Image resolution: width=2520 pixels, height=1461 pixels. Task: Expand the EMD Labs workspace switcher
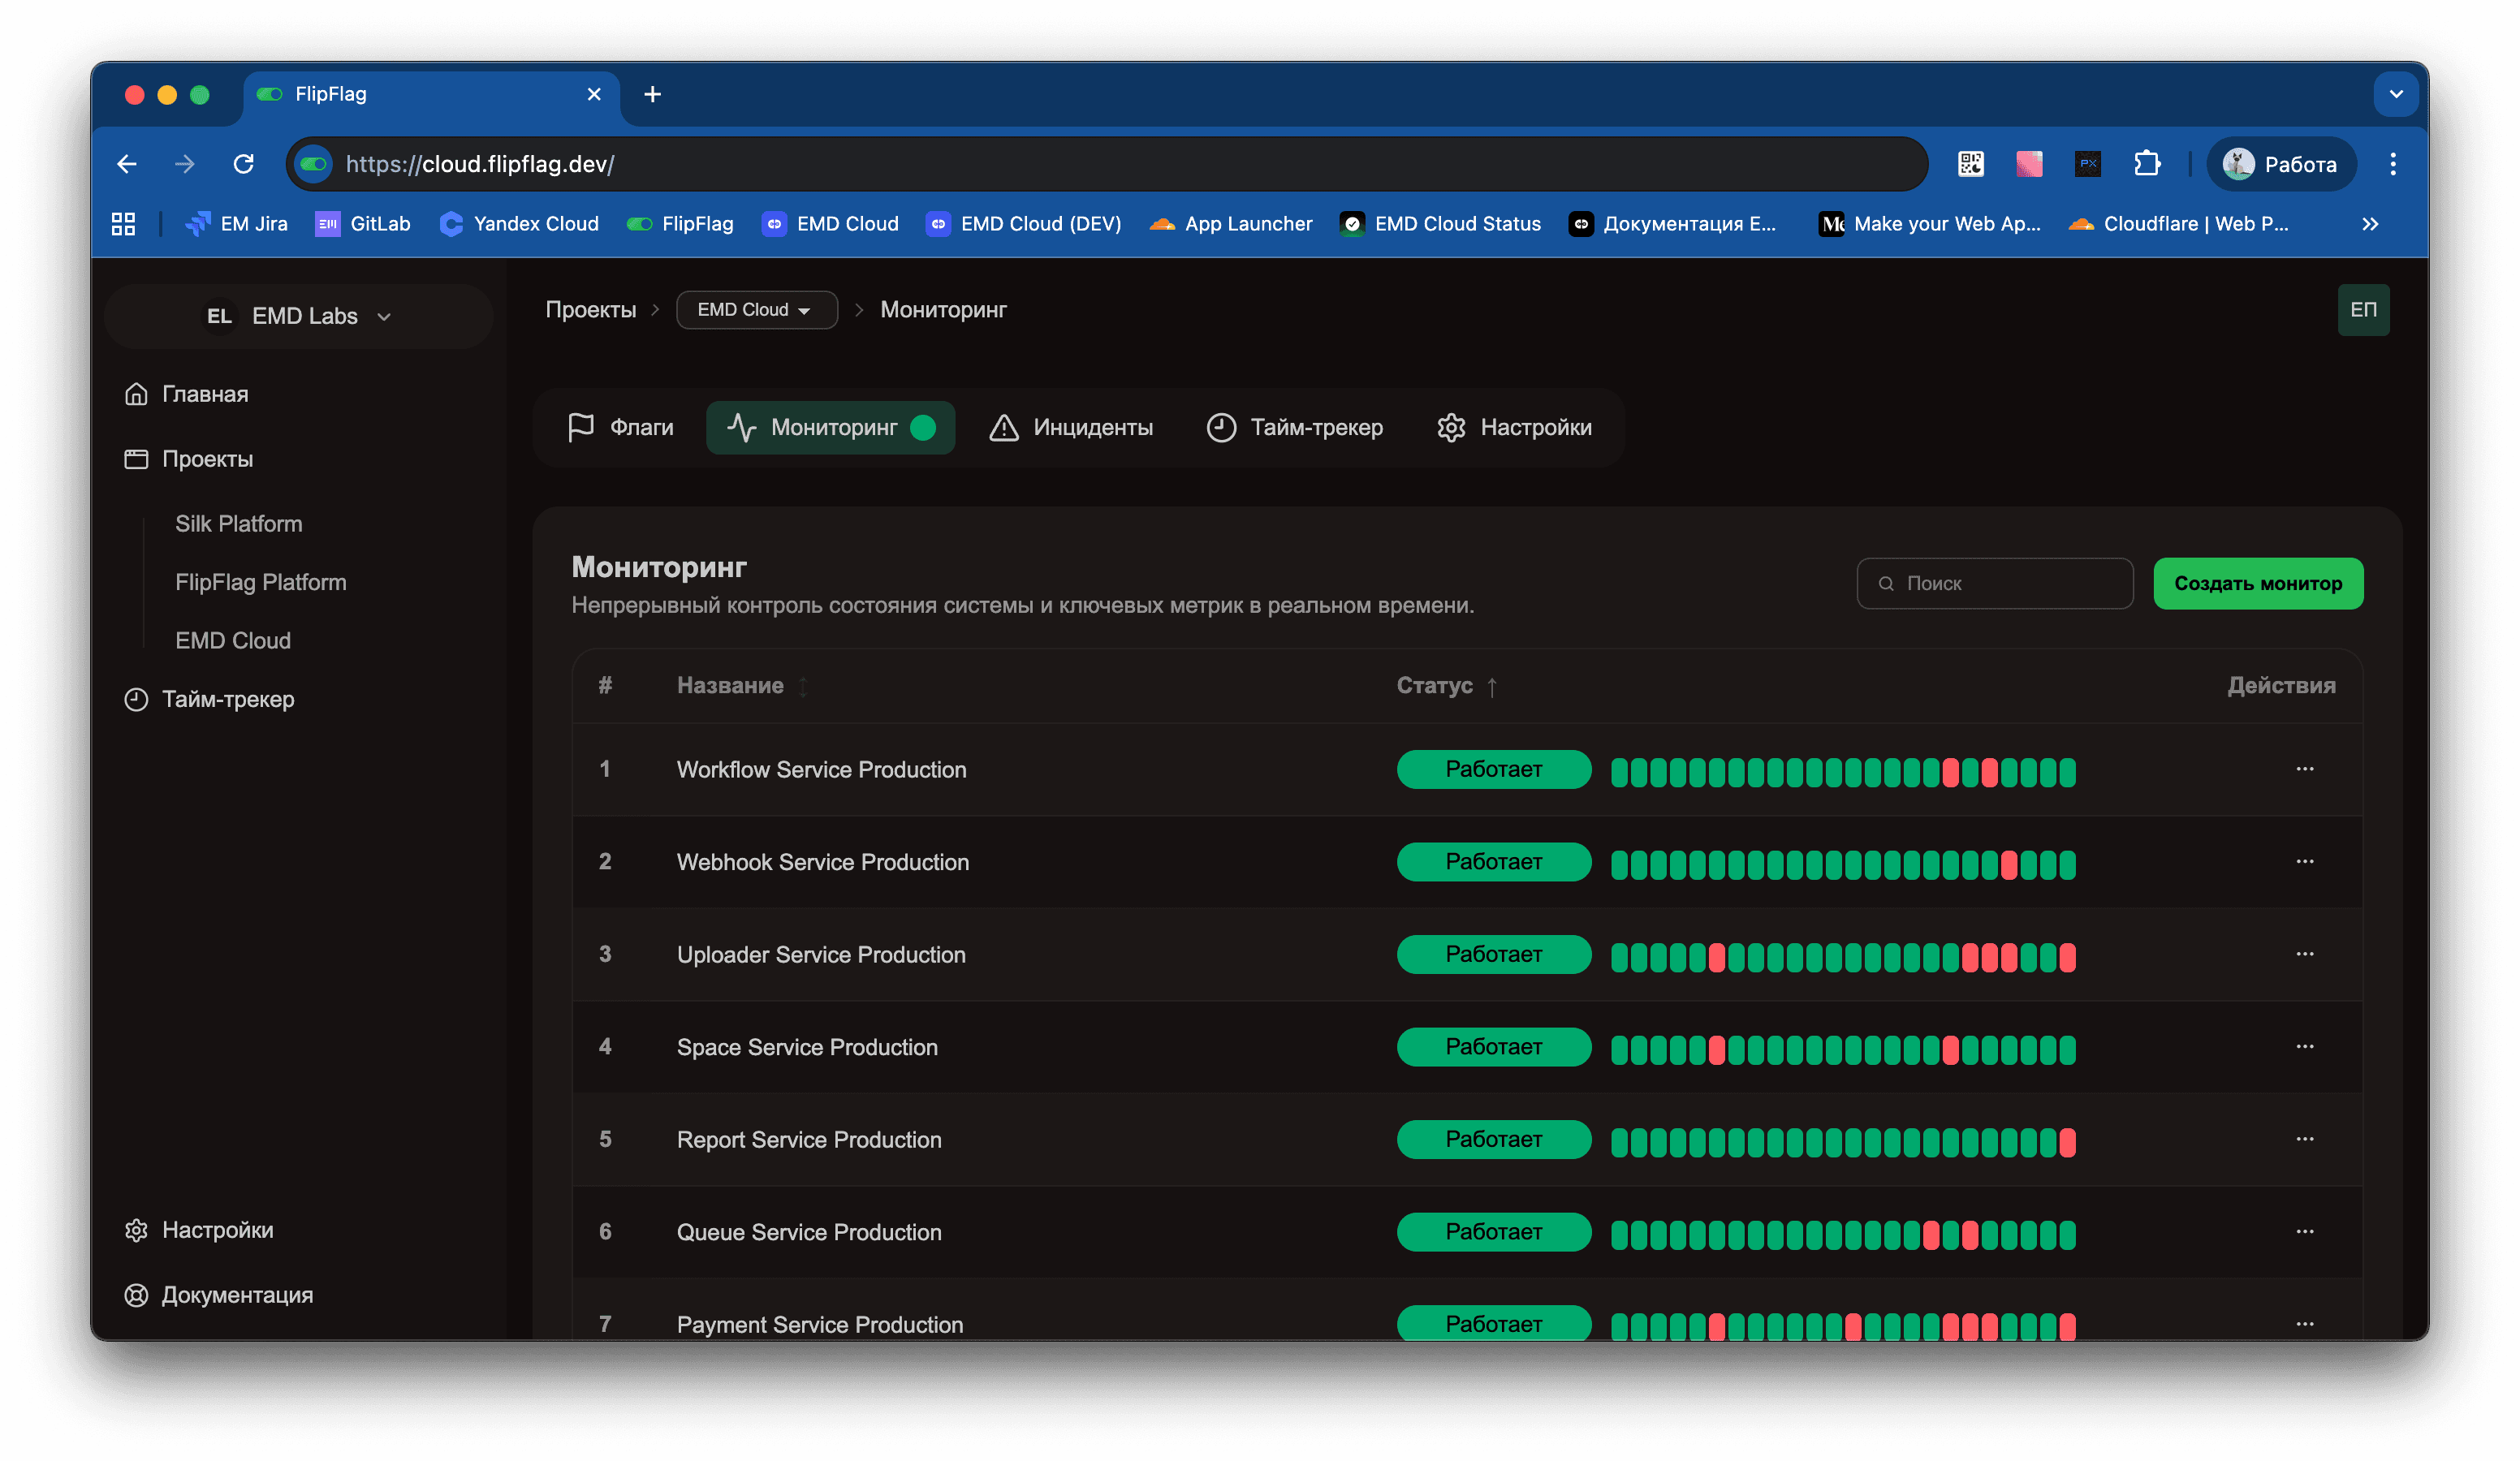tap(298, 316)
